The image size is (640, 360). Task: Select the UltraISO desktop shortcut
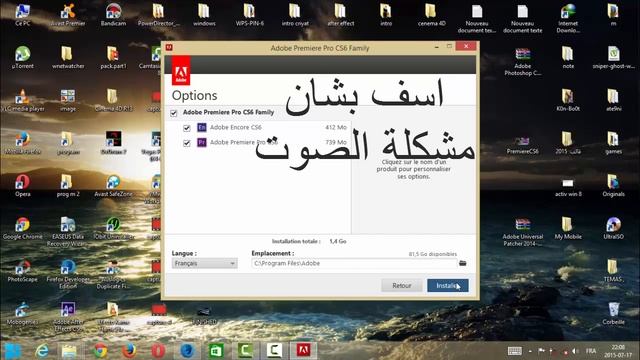[x=613, y=228]
